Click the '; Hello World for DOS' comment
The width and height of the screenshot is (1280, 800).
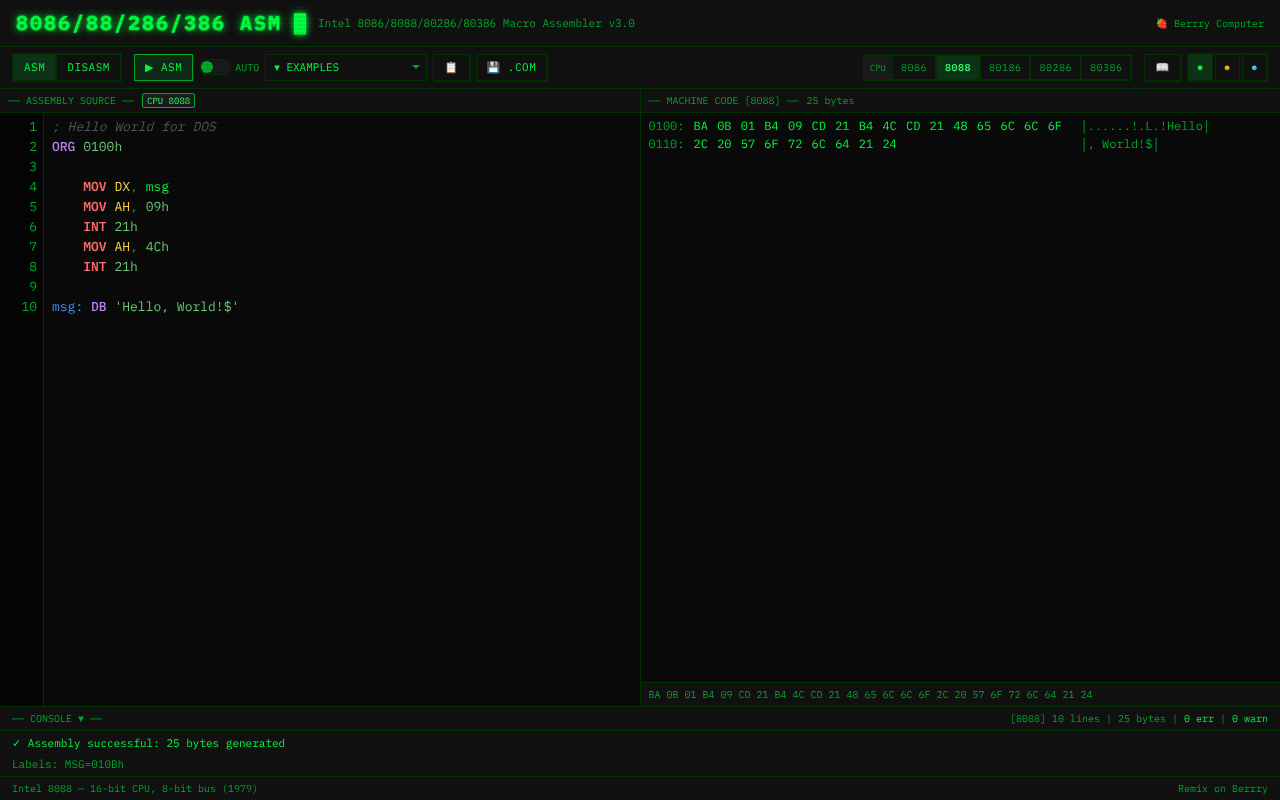coord(134,127)
